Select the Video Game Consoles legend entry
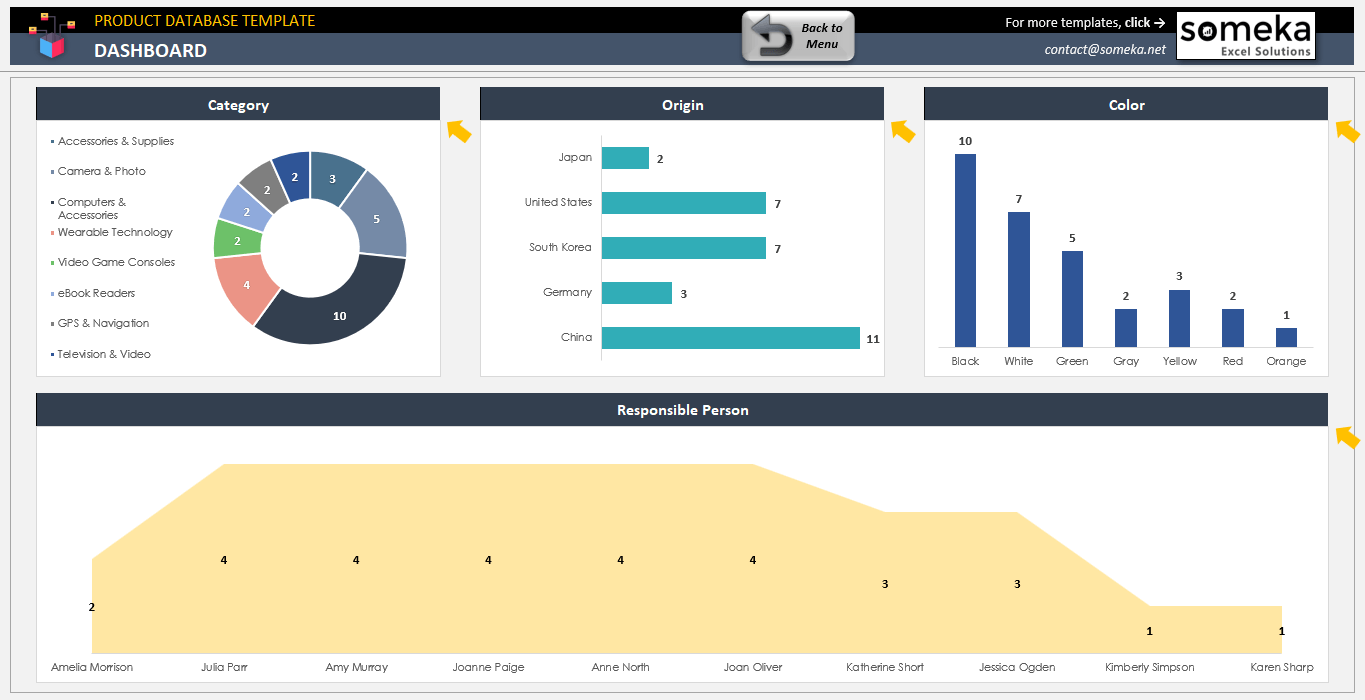 pyautogui.click(x=115, y=262)
